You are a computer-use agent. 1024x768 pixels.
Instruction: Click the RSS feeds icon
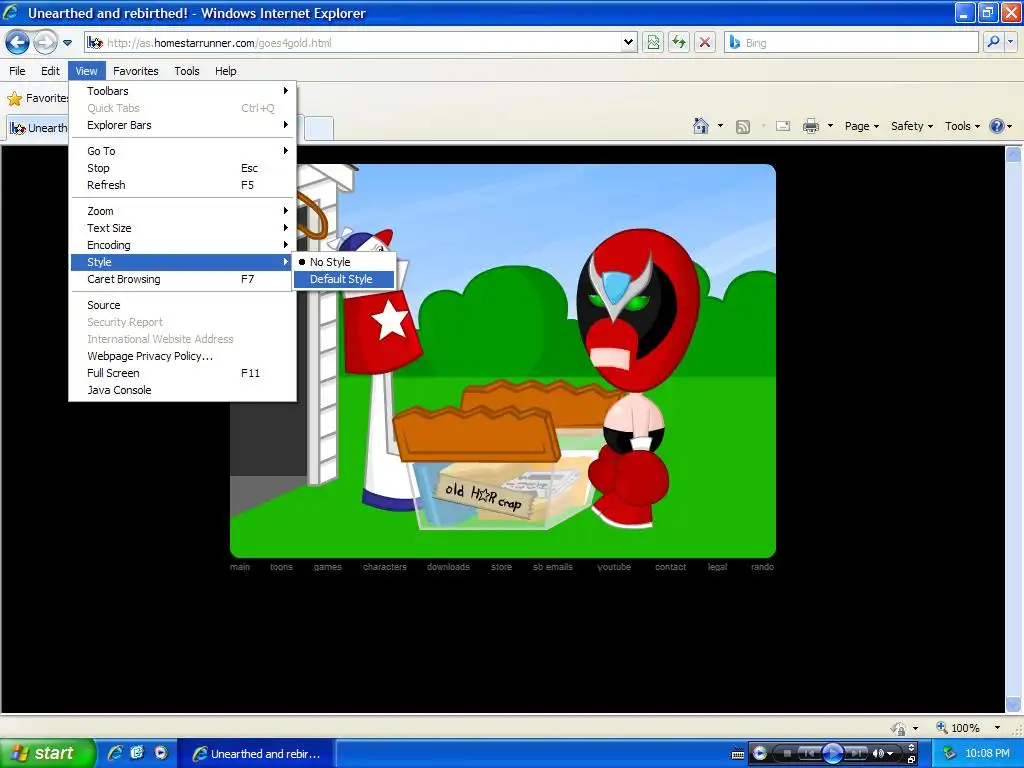click(x=743, y=127)
